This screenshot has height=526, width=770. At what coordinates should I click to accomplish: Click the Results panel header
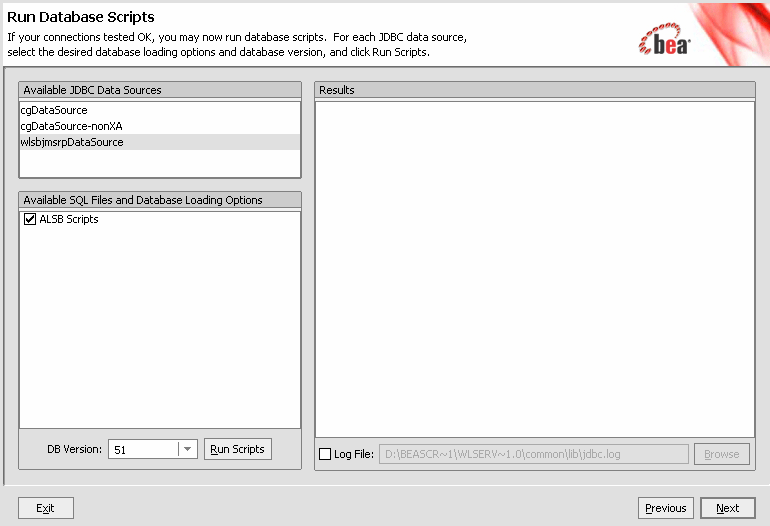(x=535, y=90)
